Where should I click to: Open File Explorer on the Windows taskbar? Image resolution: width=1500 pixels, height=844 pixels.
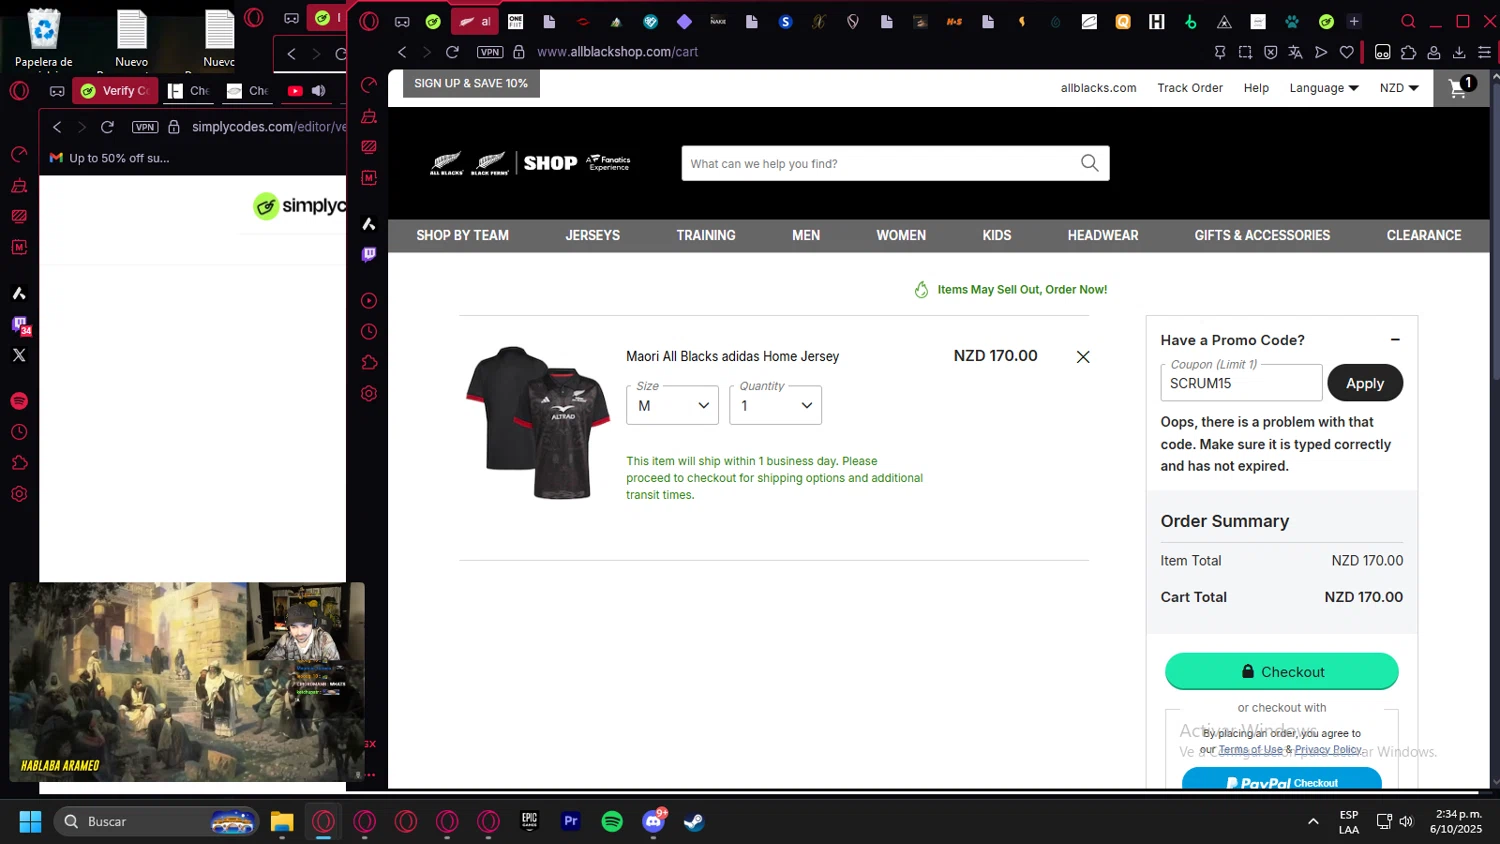pyautogui.click(x=282, y=822)
